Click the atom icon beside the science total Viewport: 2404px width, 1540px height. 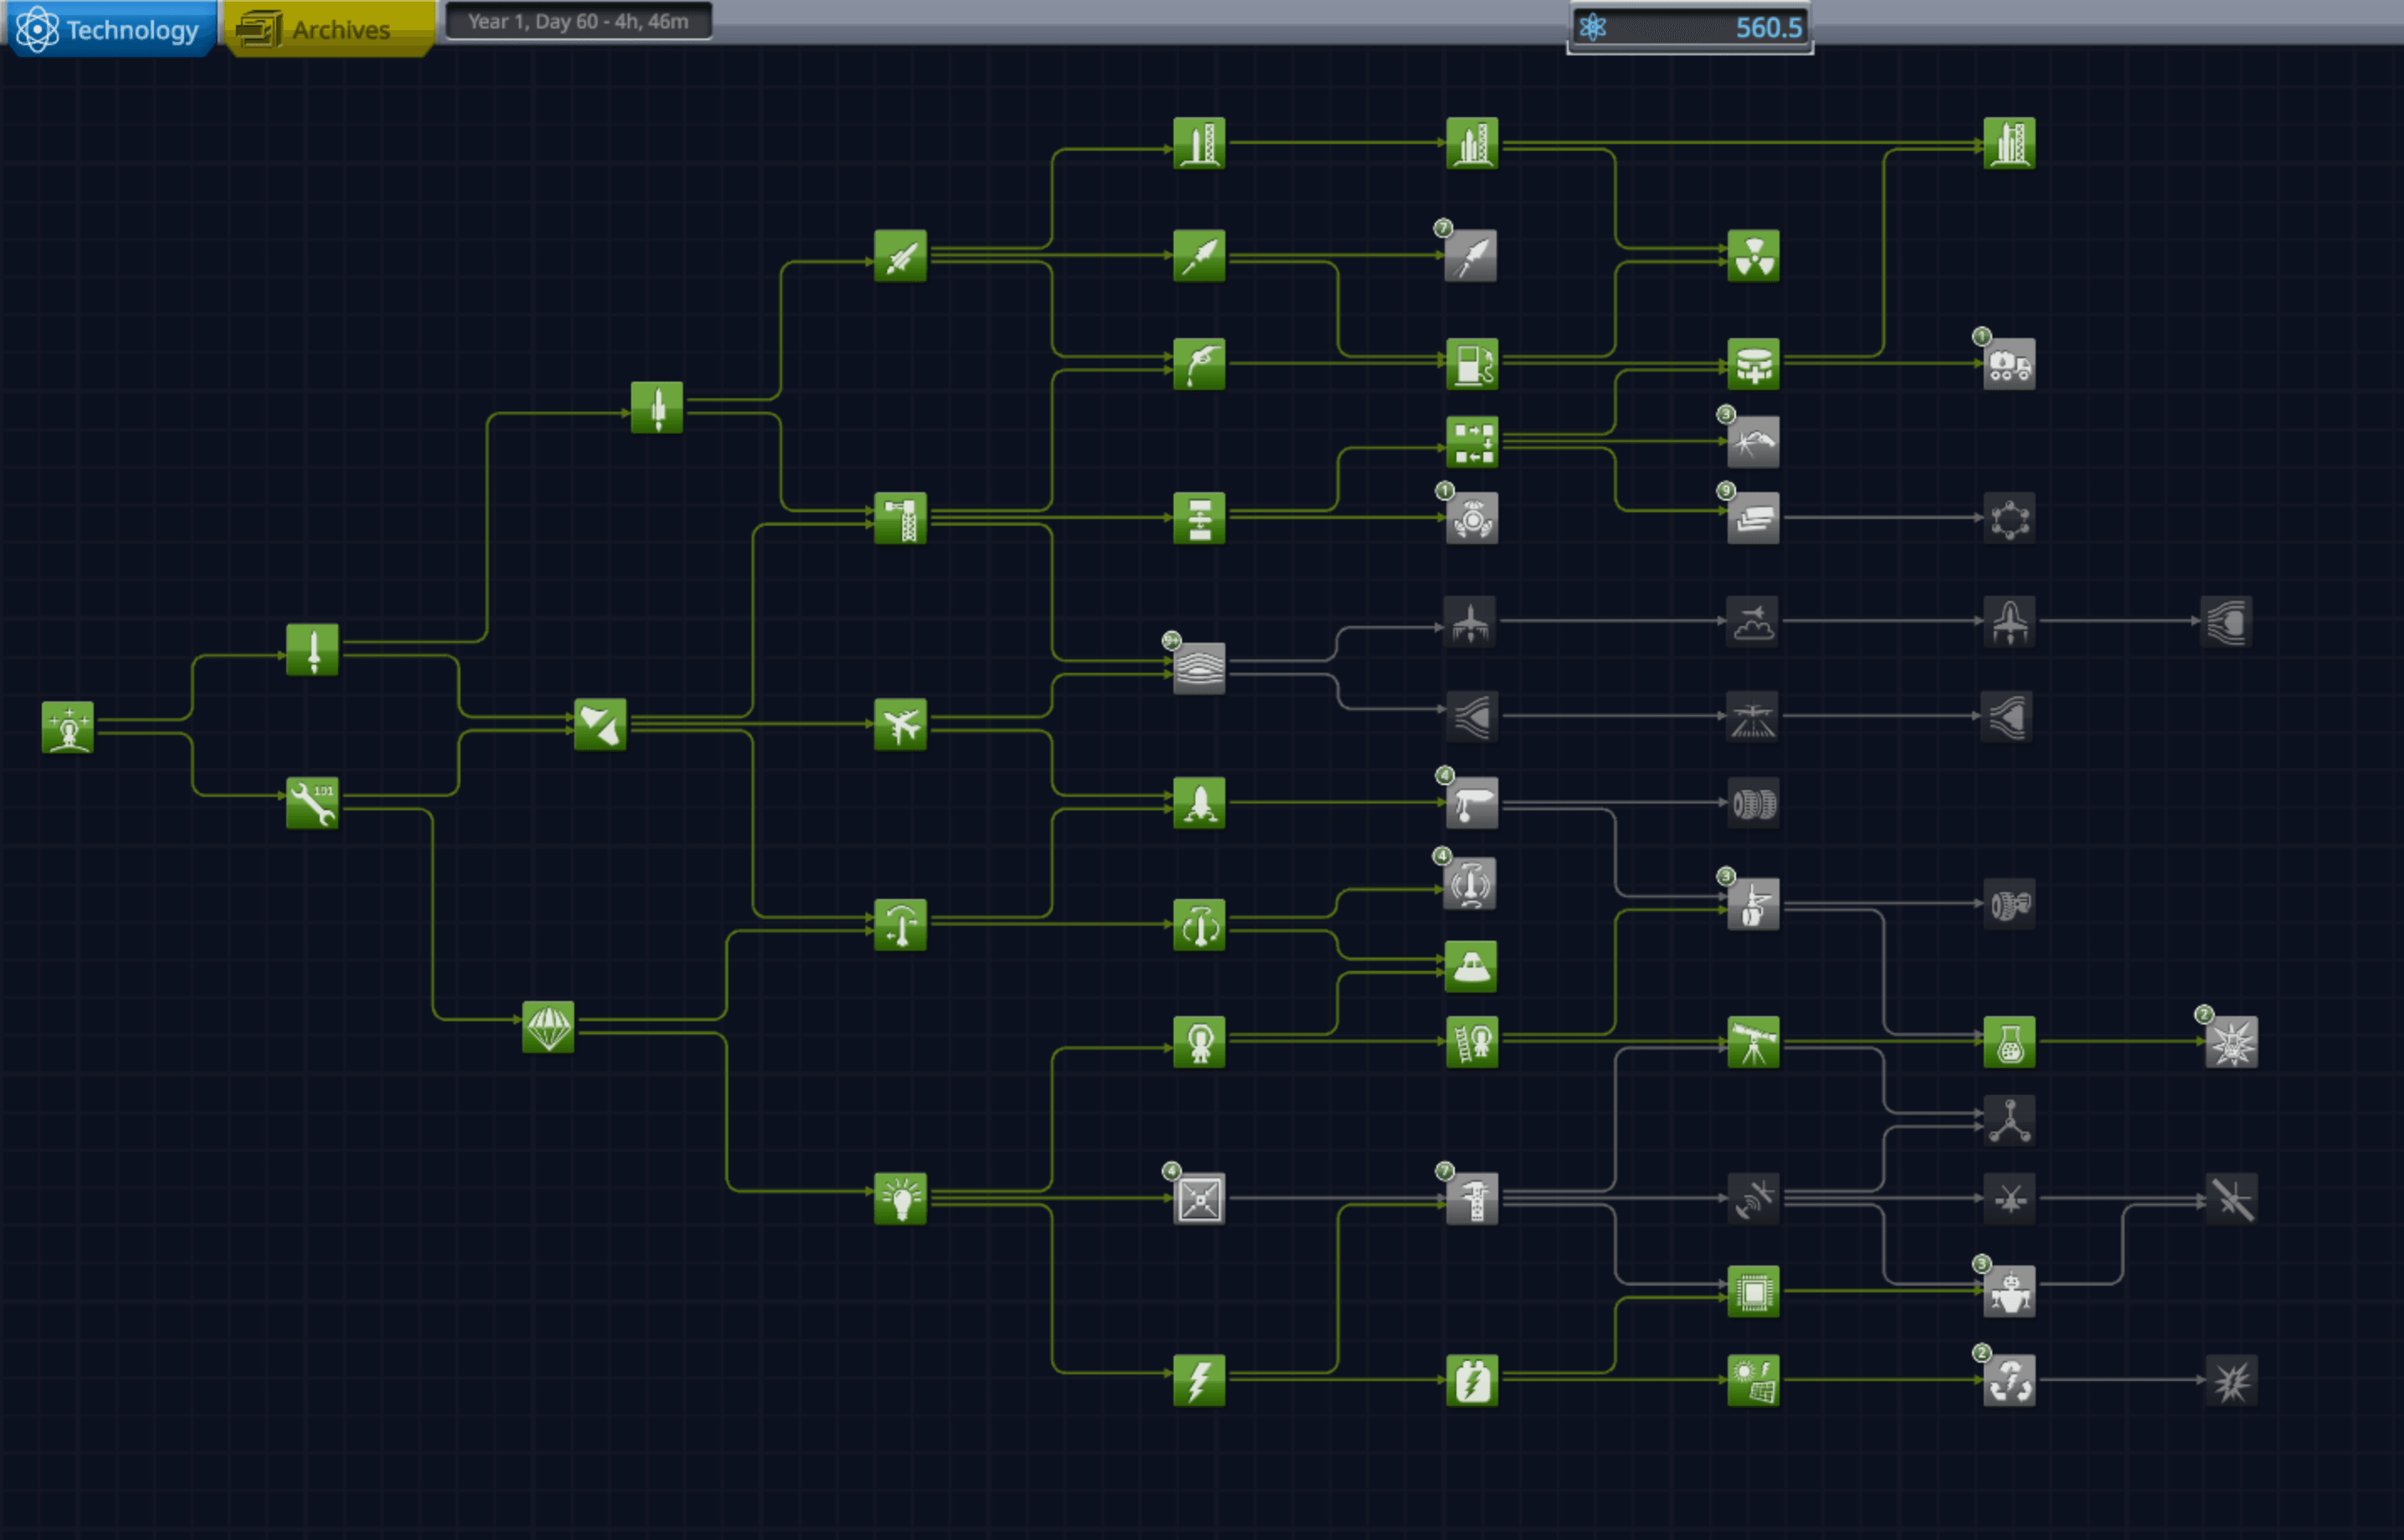coord(1592,27)
